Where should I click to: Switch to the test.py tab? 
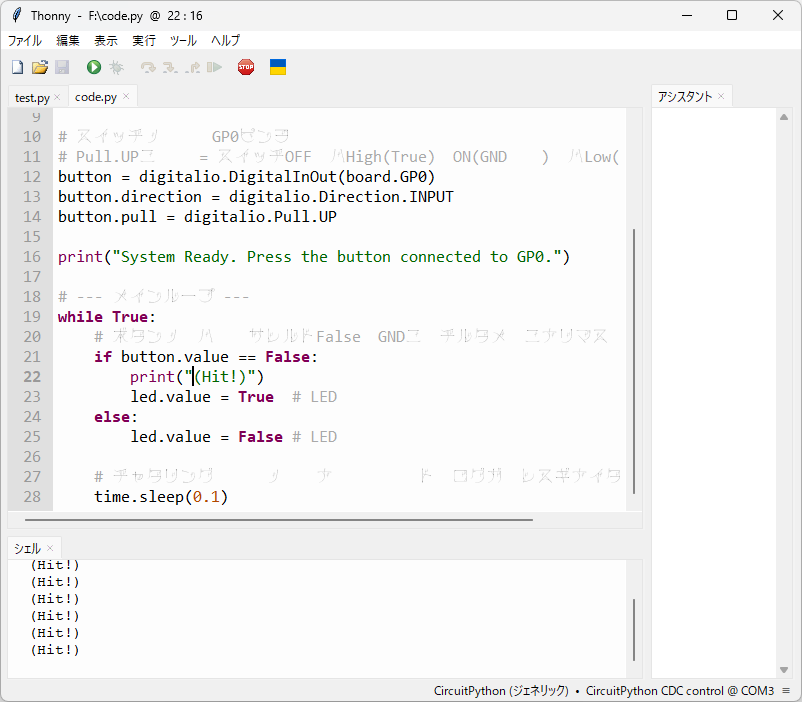32,97
